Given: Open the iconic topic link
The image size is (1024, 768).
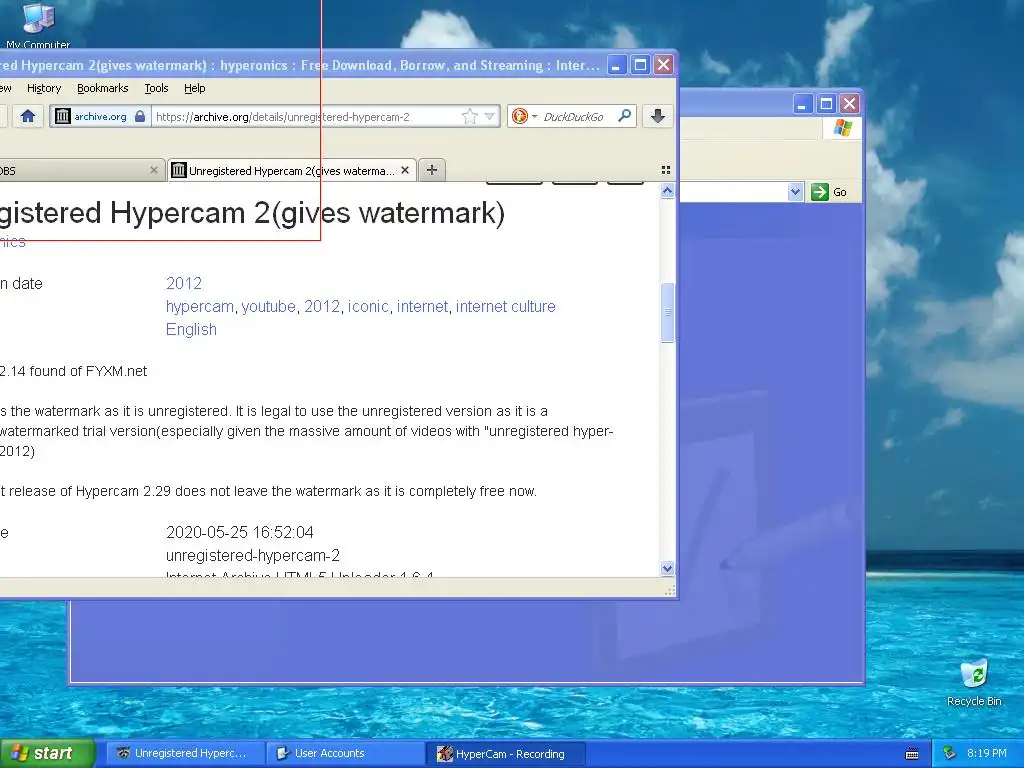Looking at the screenshot, I should [x=368, y=306].
